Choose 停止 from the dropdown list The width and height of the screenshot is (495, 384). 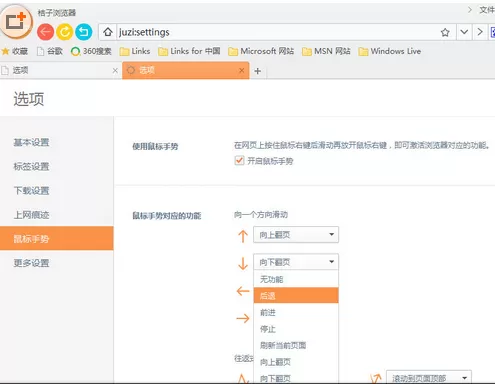click(296, 329)
